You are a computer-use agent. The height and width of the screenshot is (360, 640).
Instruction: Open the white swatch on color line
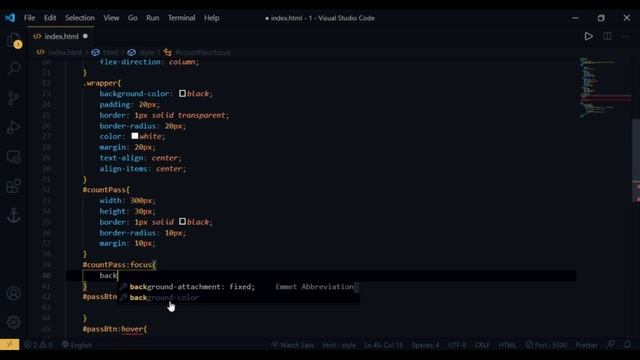[135, 136]
